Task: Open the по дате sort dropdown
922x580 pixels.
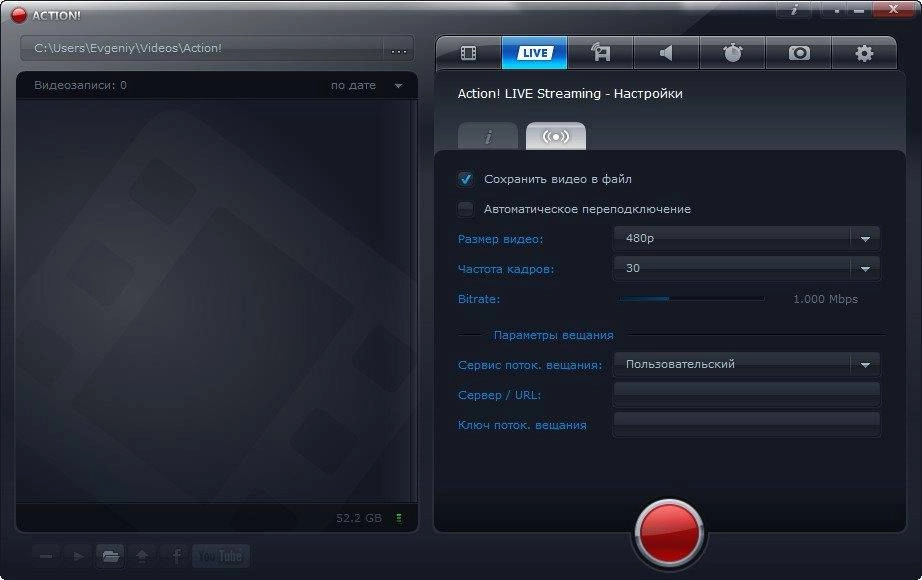Action: (x=366, y=85)
